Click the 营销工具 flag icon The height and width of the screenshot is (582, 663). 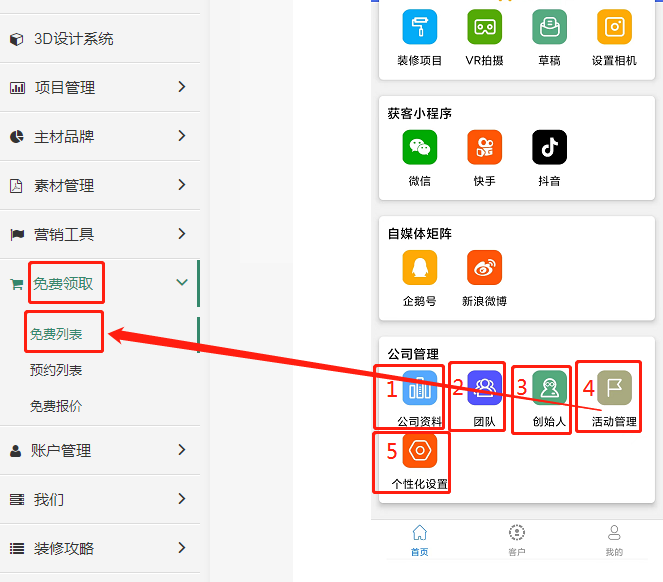(x=17, y=234)
